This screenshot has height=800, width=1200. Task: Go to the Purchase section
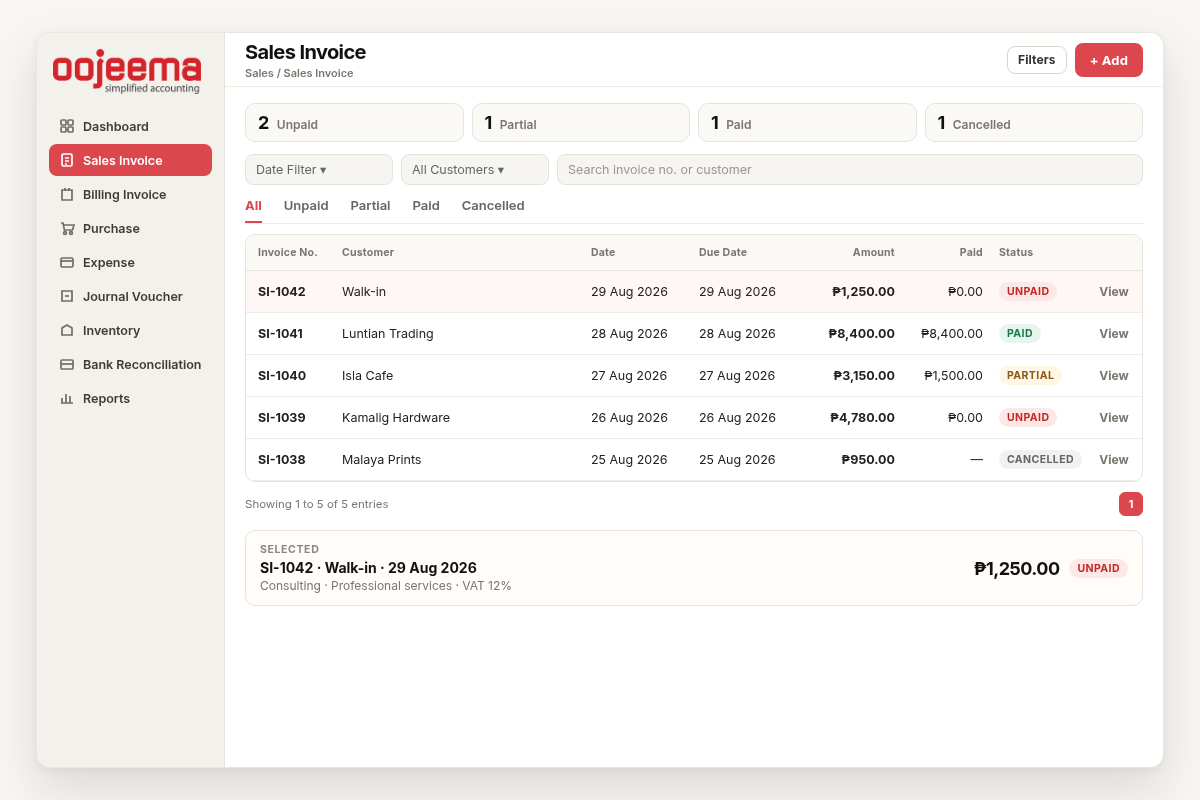pyautogui.click(x=130, y=228)
